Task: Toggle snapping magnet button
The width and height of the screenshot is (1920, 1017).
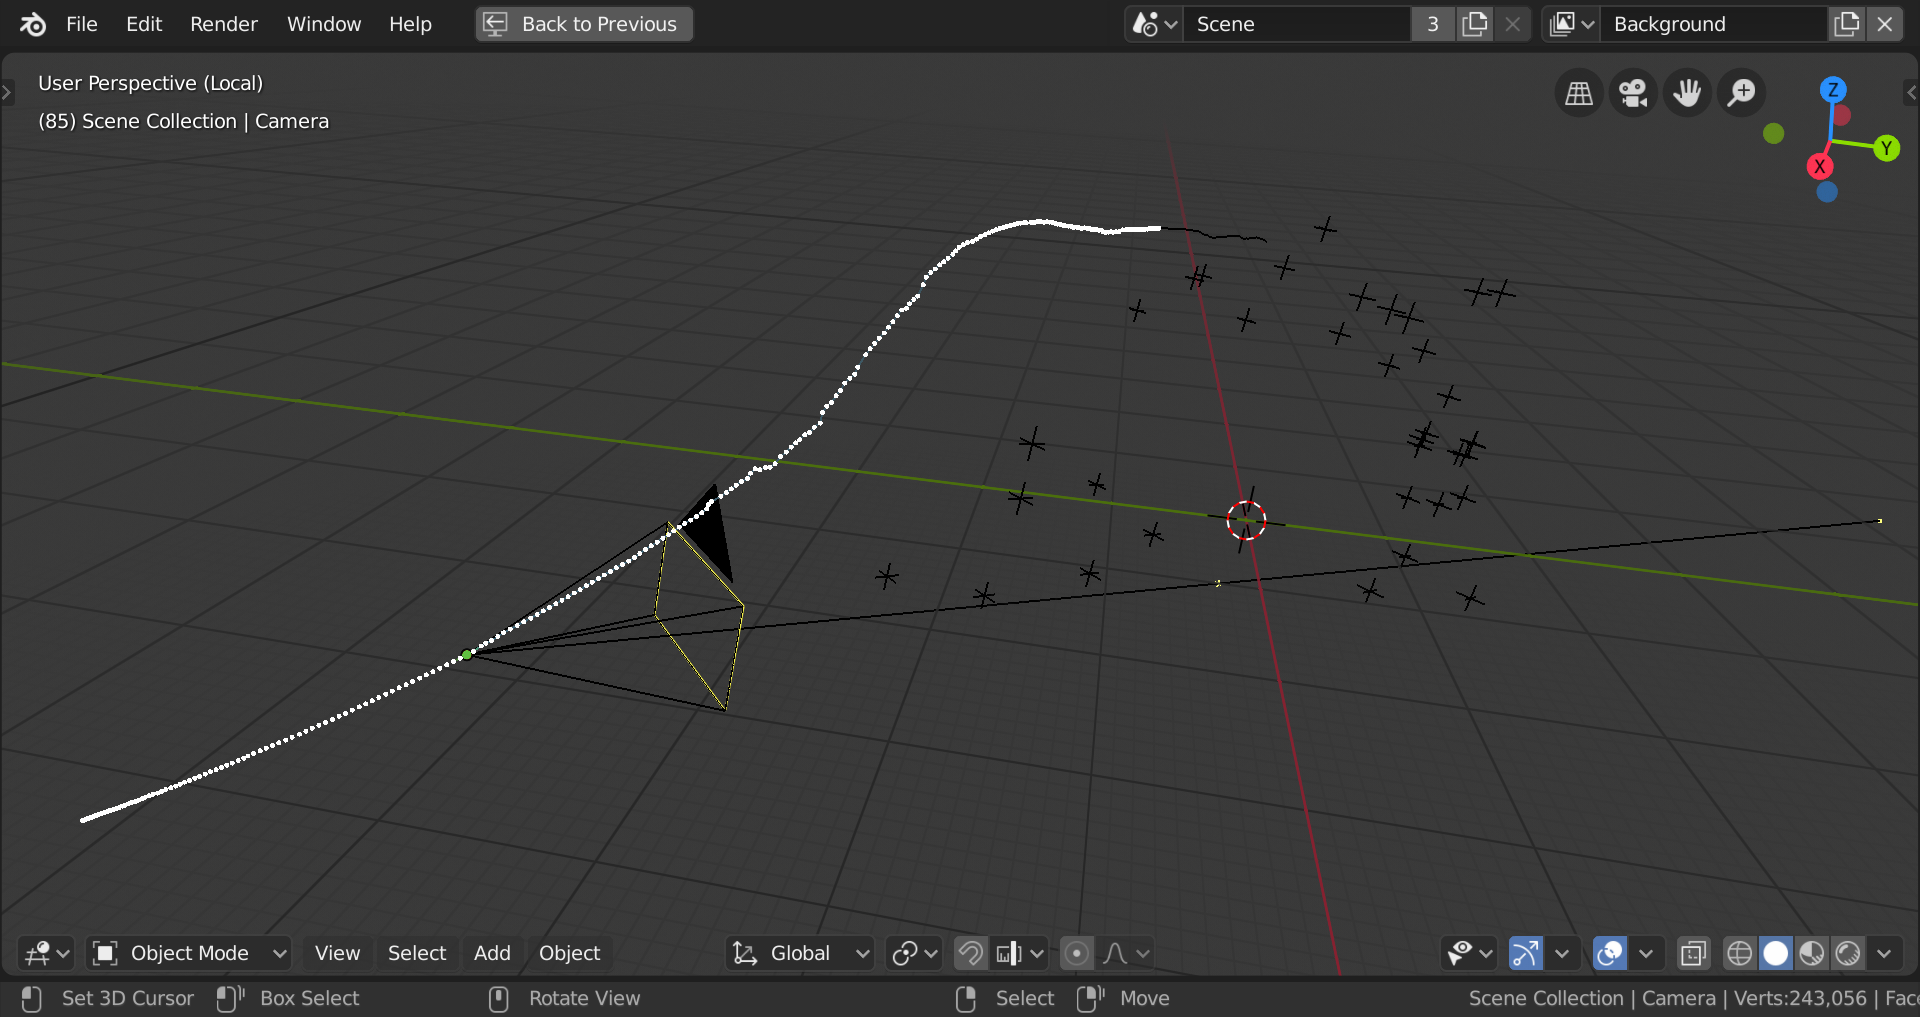Action: (970, 953)
